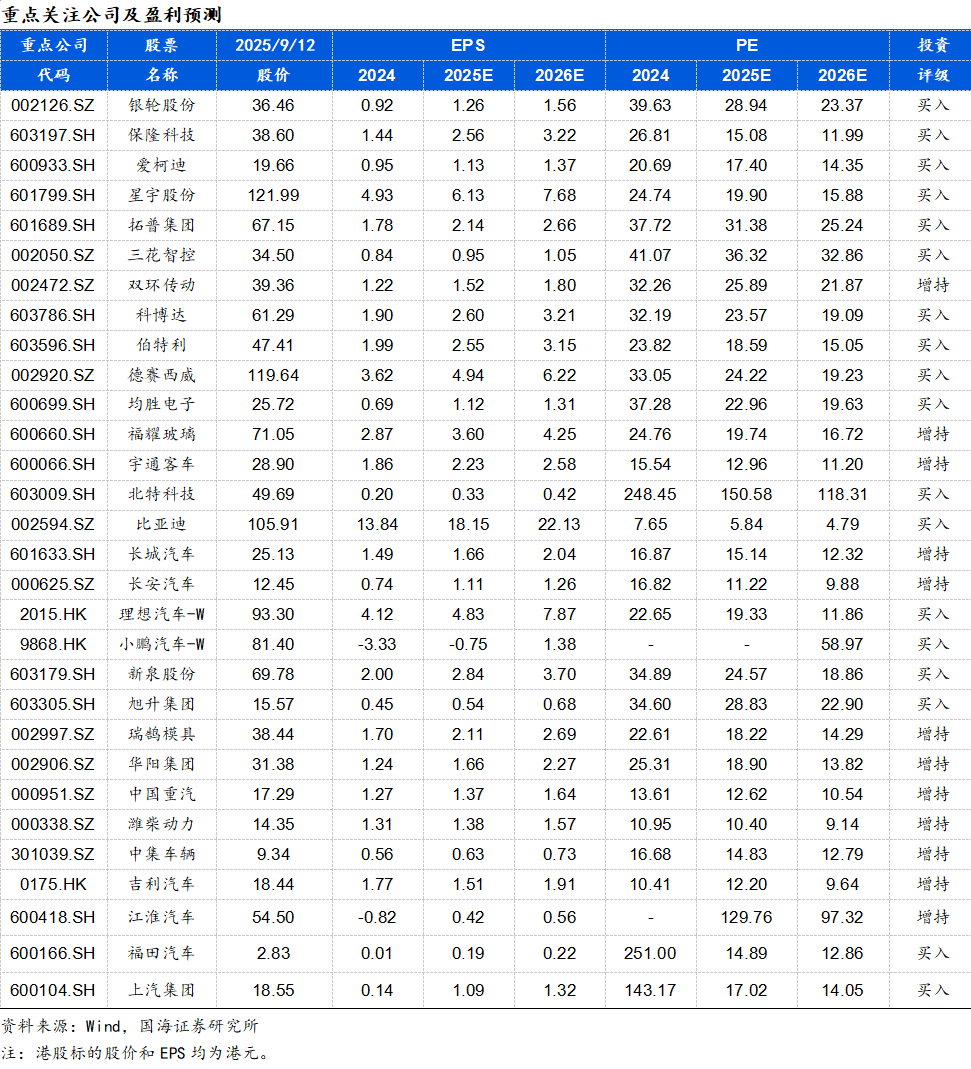
Task: Click the 2025E EPS value -0.75
Action: (x=468, y=645)
